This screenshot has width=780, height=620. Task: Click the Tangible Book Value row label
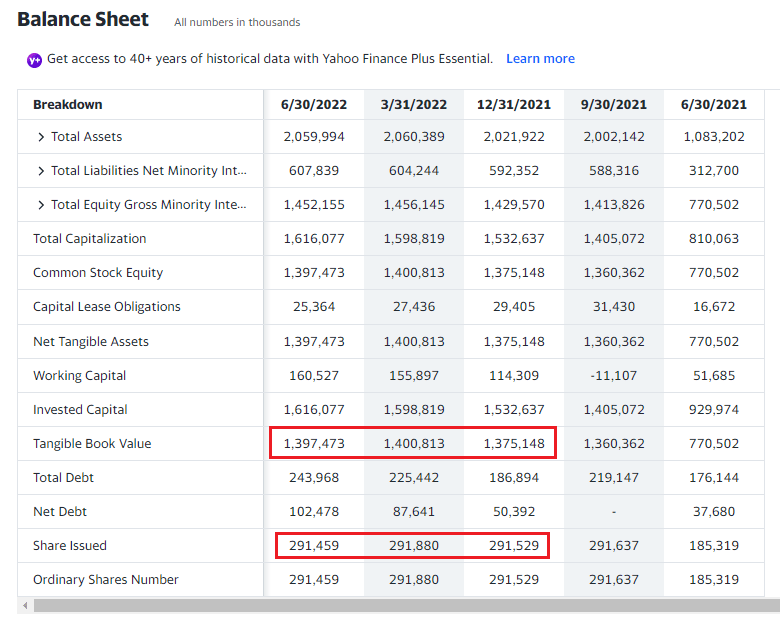tap(92, 444)
